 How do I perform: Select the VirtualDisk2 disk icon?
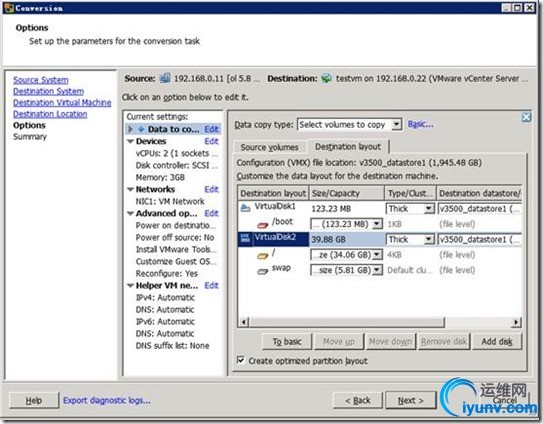coord(245,238)
